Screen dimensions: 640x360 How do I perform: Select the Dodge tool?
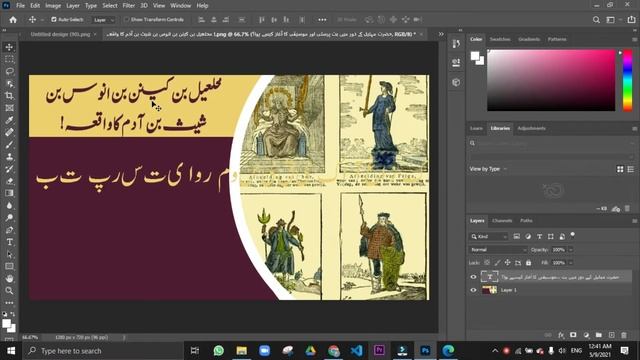pyautogui.click(x=9, y=218)
